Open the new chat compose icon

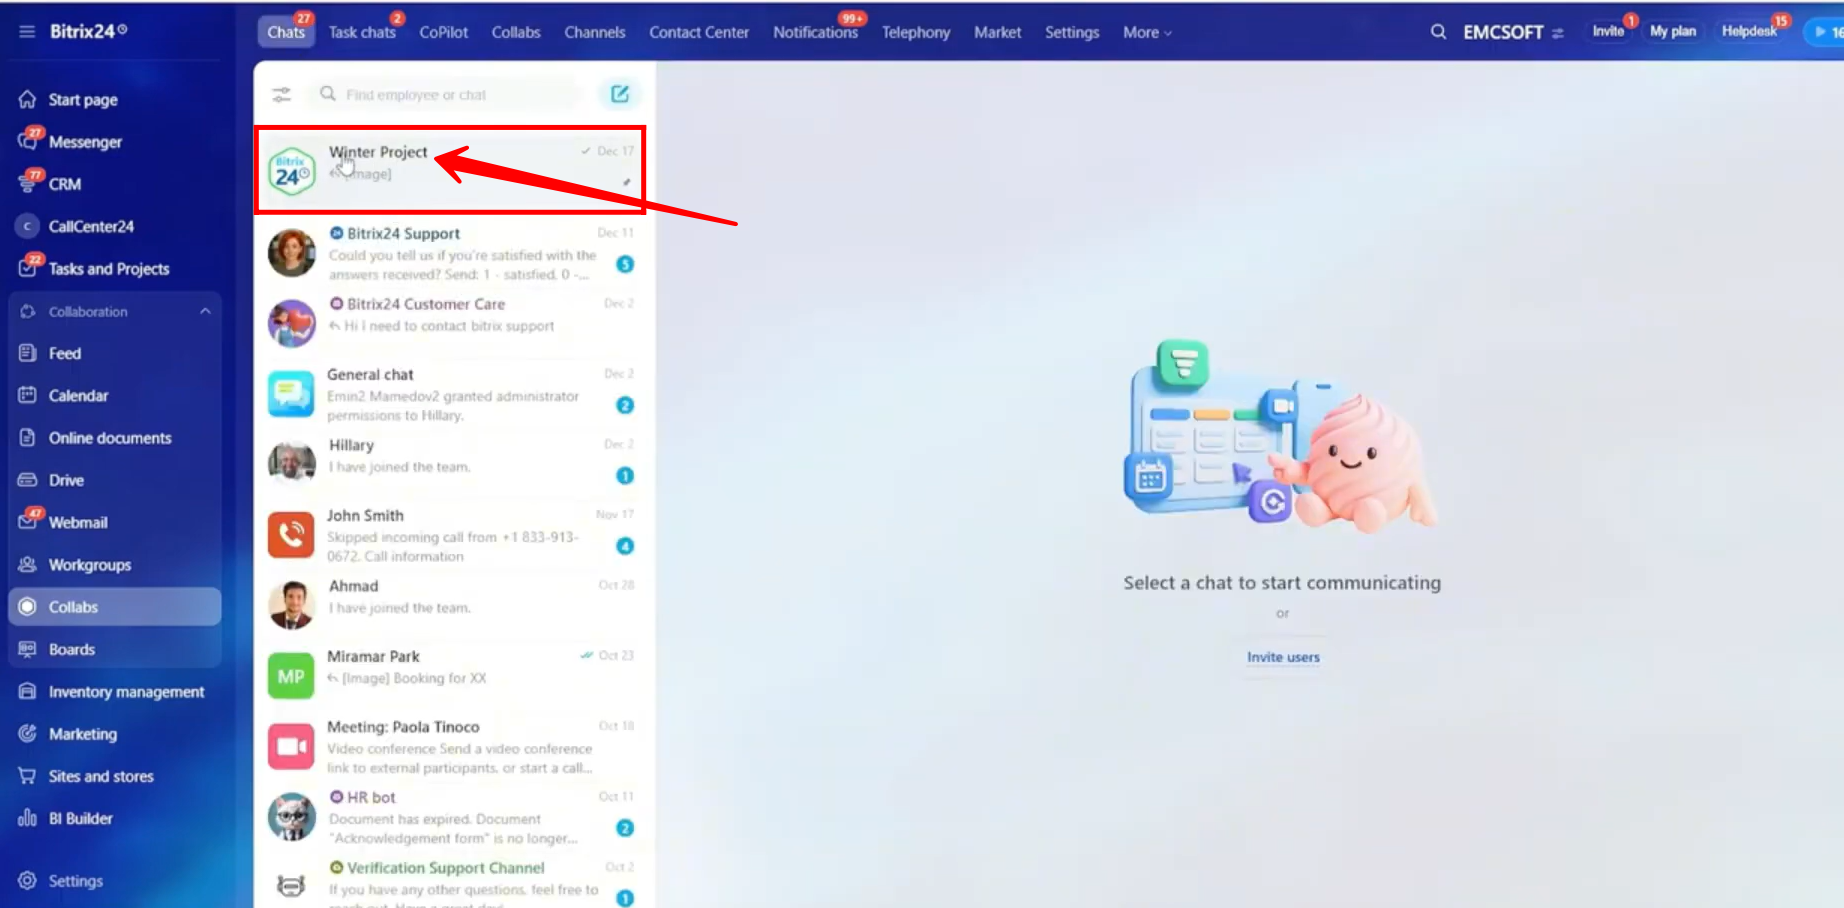(620, 94)
